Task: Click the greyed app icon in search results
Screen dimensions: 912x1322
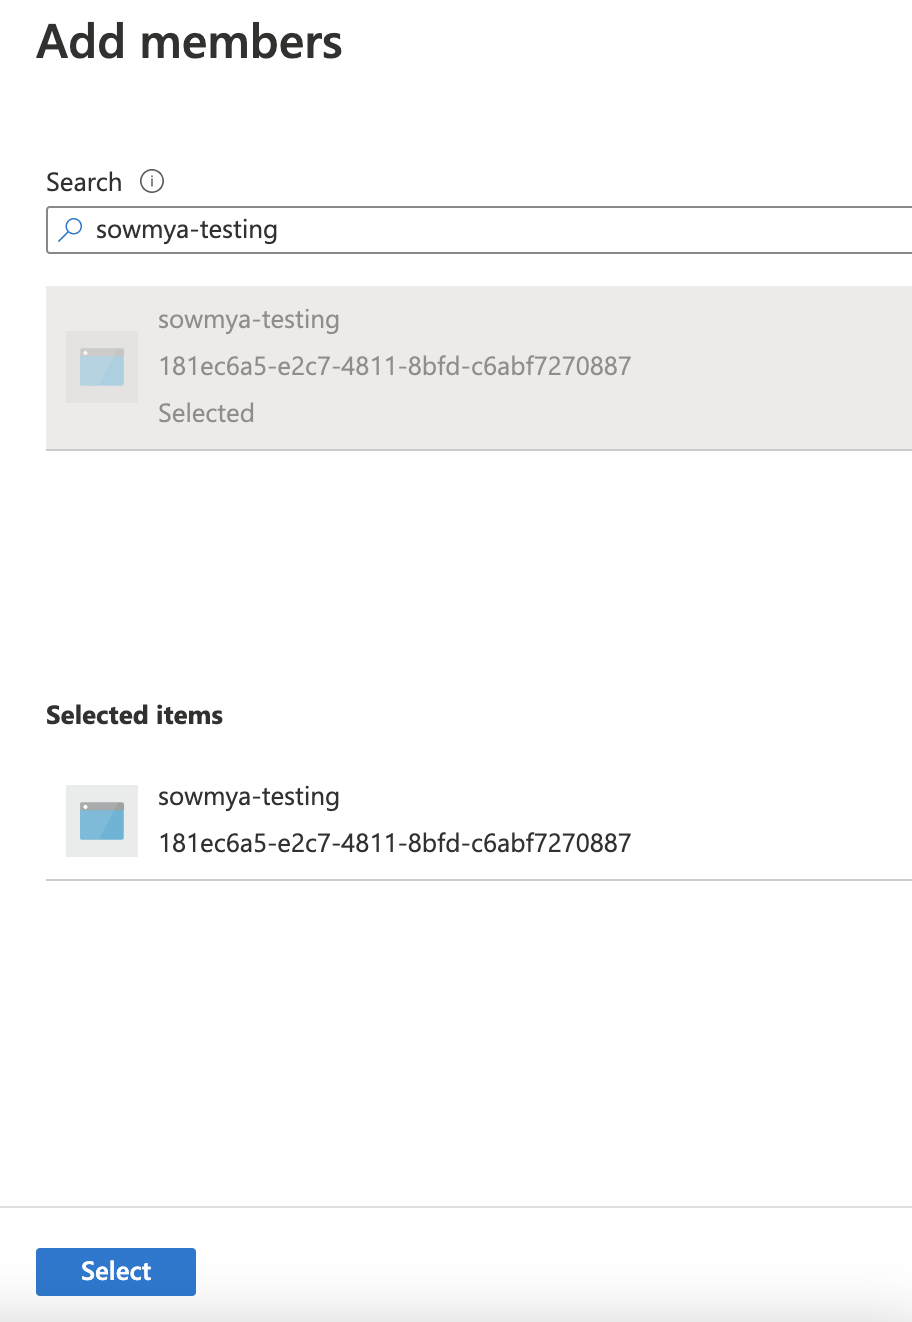Action: pyautogui.click(x=102, y=367)
